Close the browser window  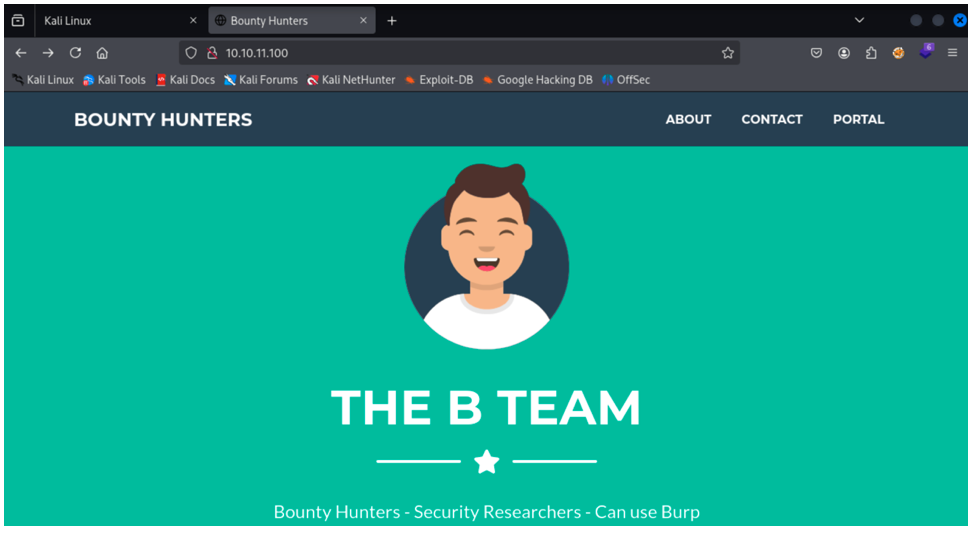tap(960, 20)
